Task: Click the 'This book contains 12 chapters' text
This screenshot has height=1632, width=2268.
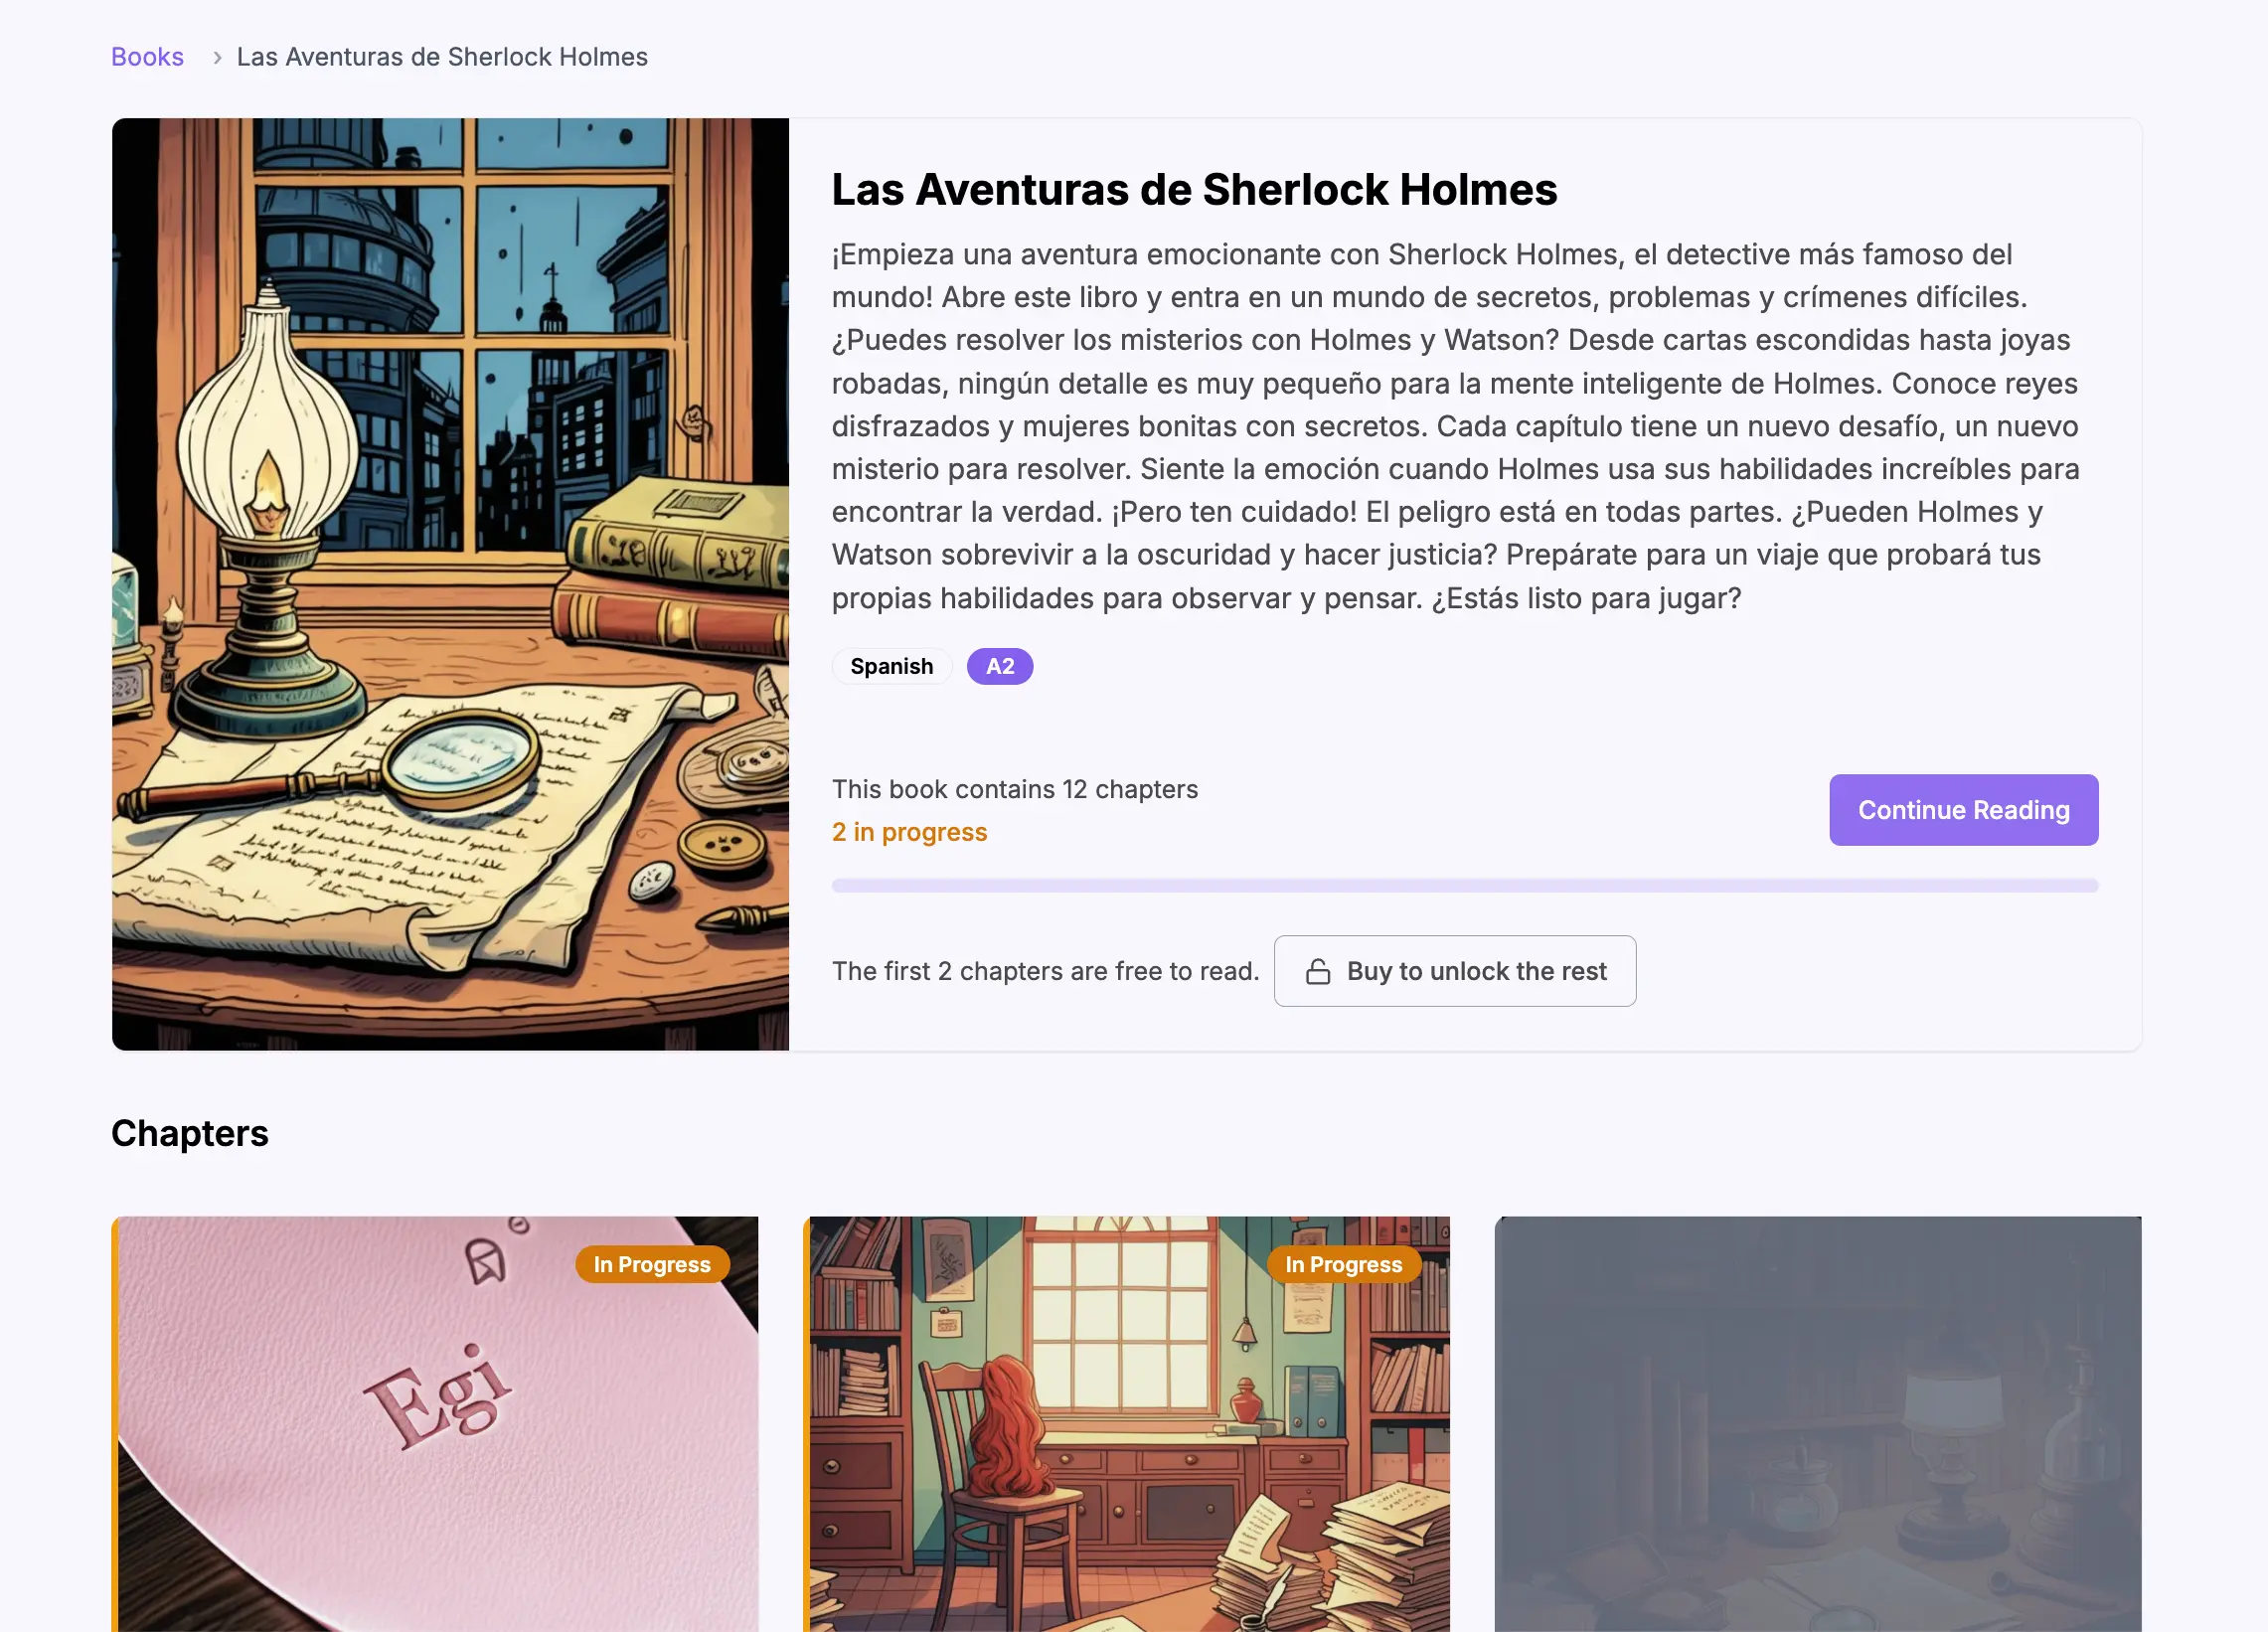Action: click(1014, 789)
